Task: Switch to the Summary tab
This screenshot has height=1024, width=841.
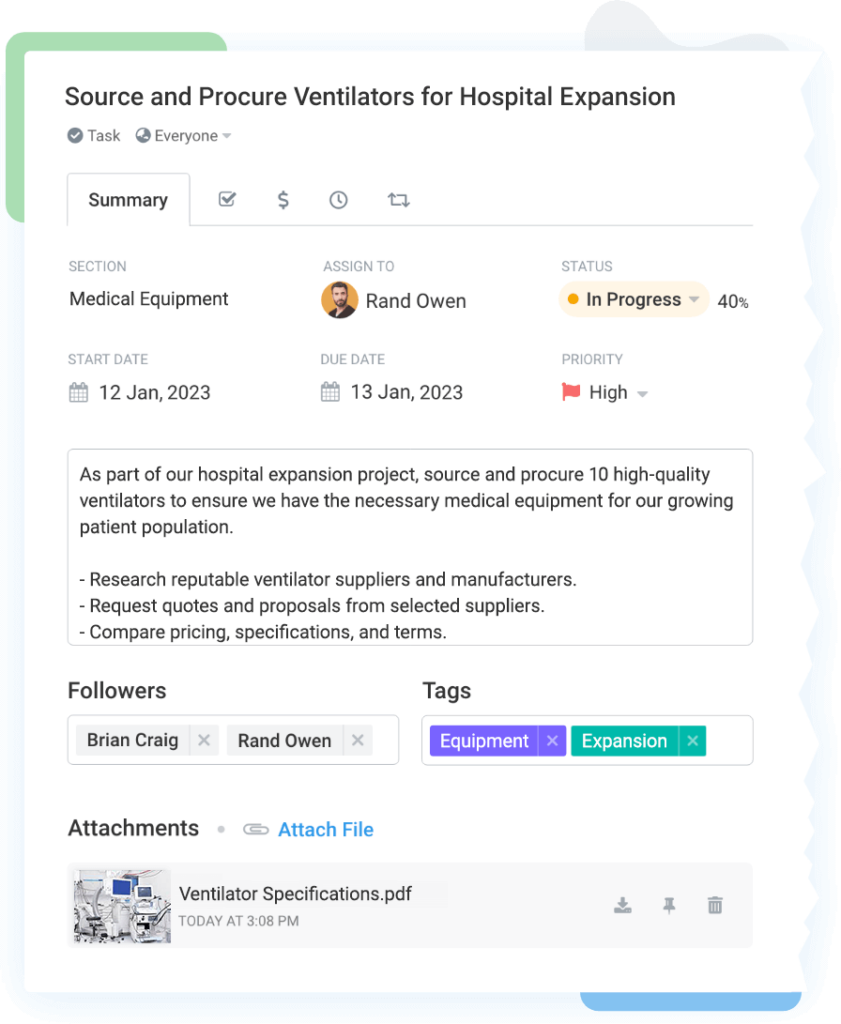Action: tap(128, 200)
